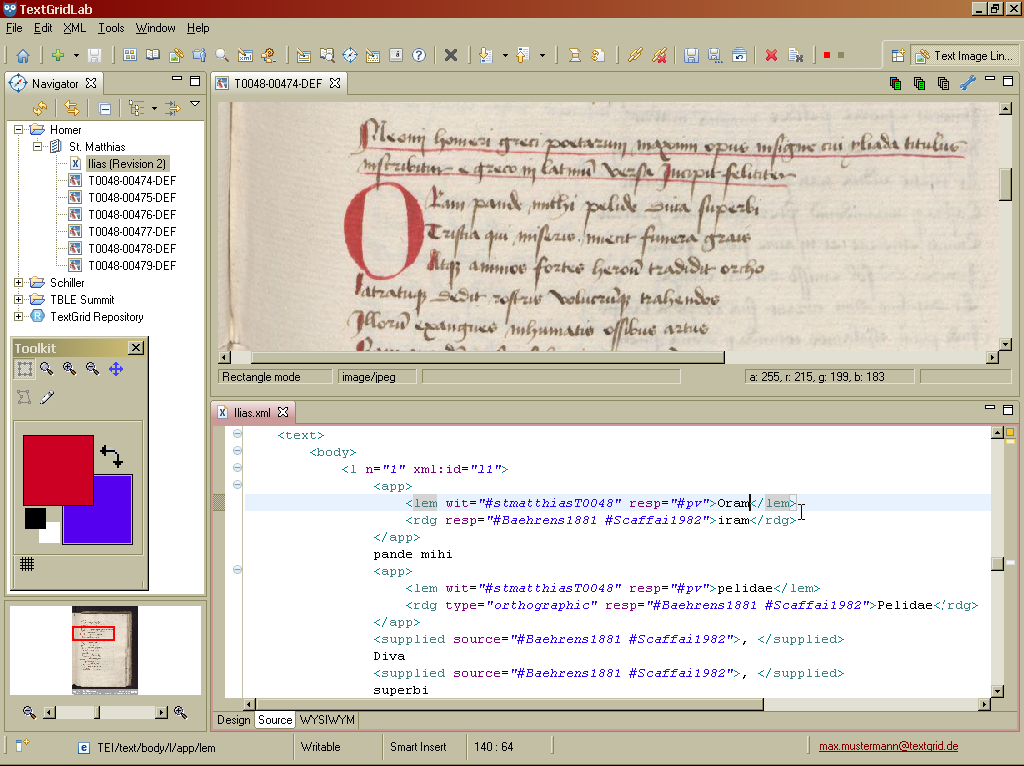Click the manuscript thumbnail preview
This screenshot has width=1024, height=766.
[x=105, y=650]
